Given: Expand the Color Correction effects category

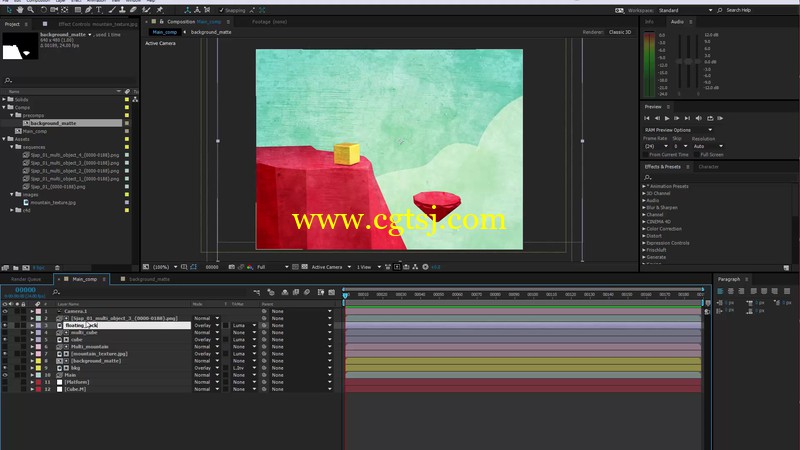Looking at the screenshot, I should click(644, 229).
